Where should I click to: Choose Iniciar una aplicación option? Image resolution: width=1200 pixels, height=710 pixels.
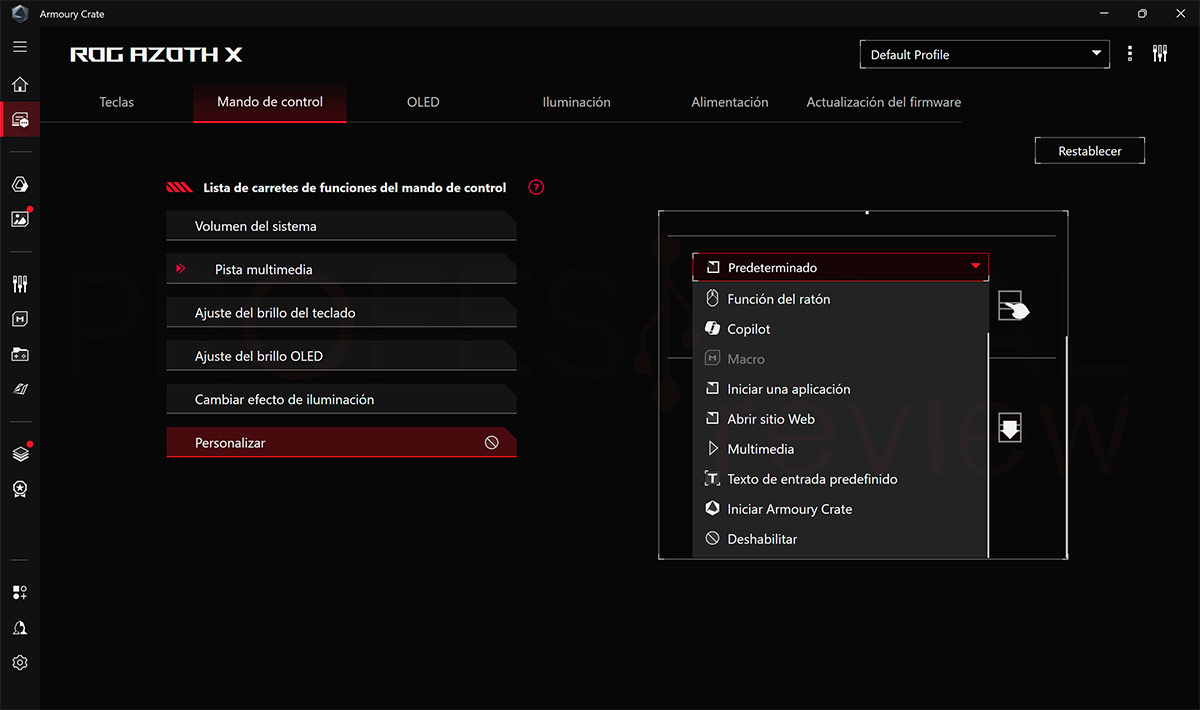840,389
